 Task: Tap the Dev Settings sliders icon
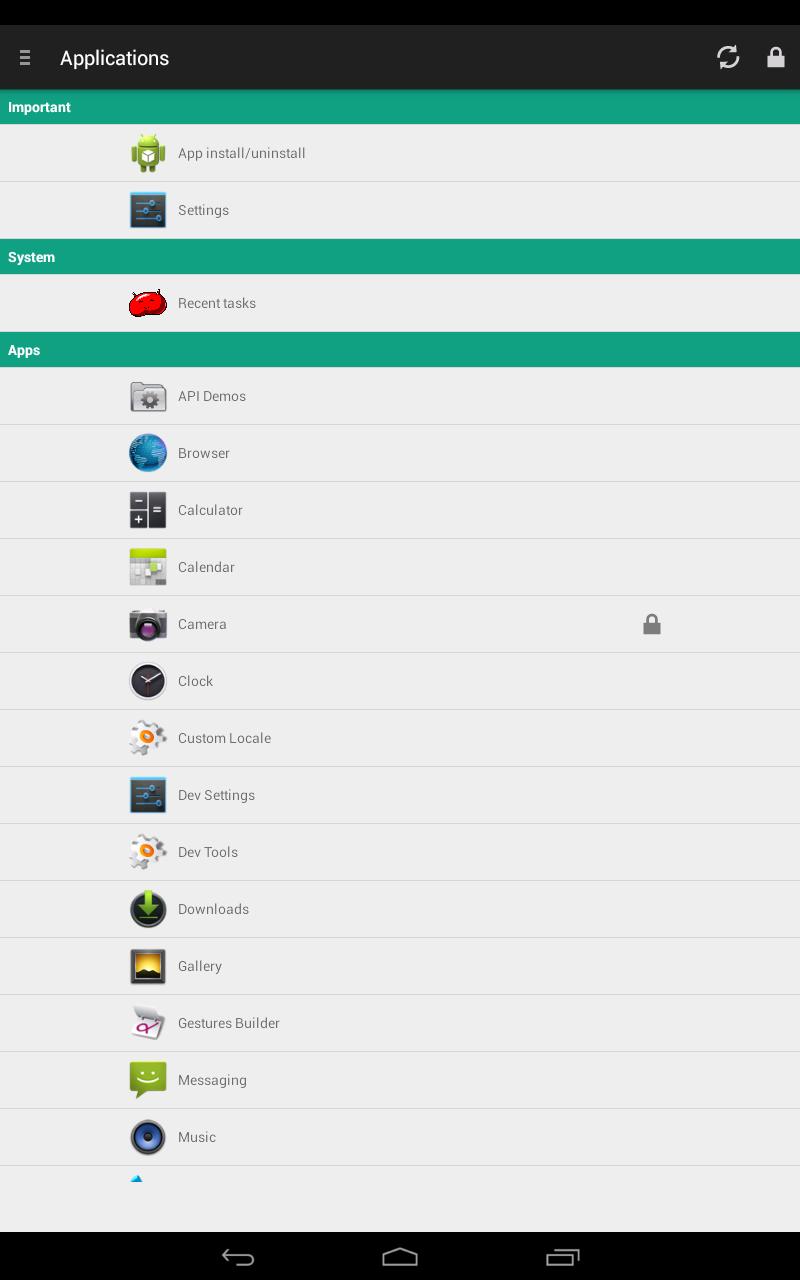coord(148,795)
